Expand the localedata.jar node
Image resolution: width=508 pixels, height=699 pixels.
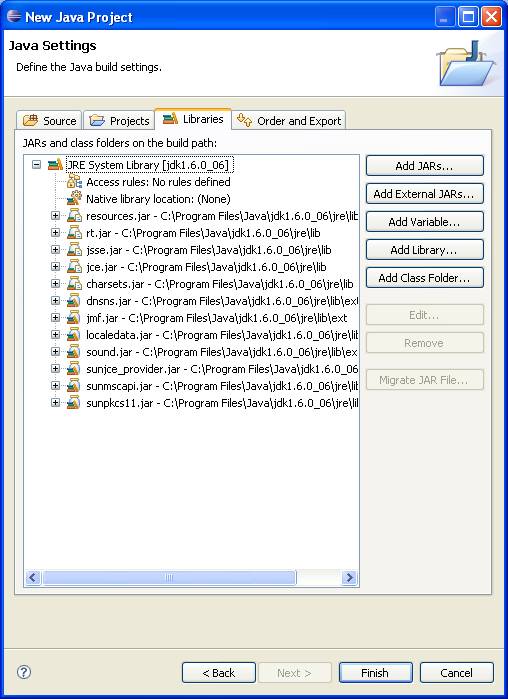tap(55, 335)
